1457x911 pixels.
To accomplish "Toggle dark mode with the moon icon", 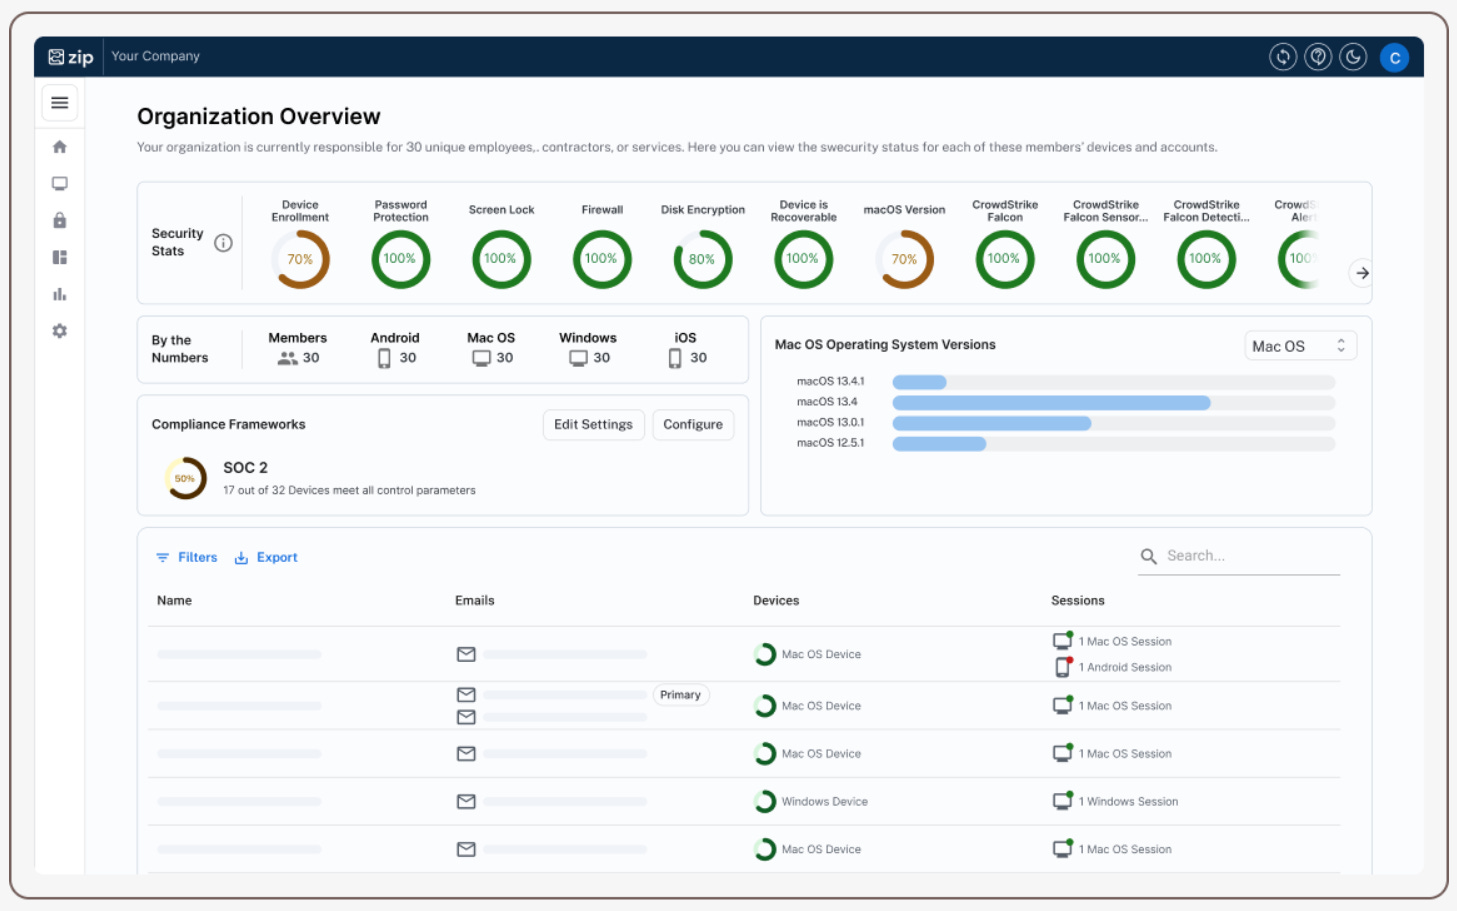I will [1353, 57].
